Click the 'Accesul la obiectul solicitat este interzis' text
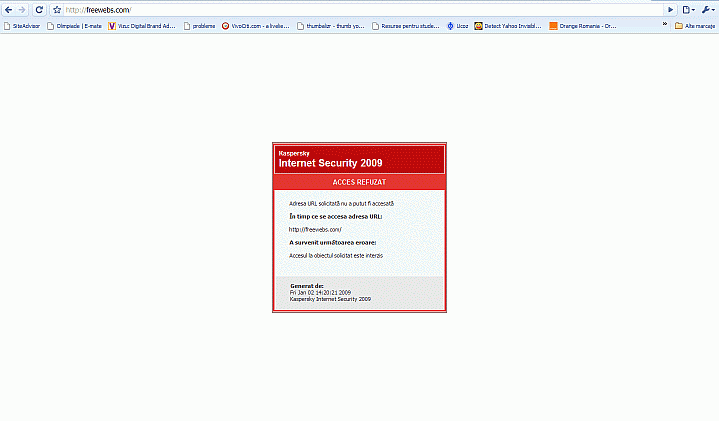 [336, 255]
